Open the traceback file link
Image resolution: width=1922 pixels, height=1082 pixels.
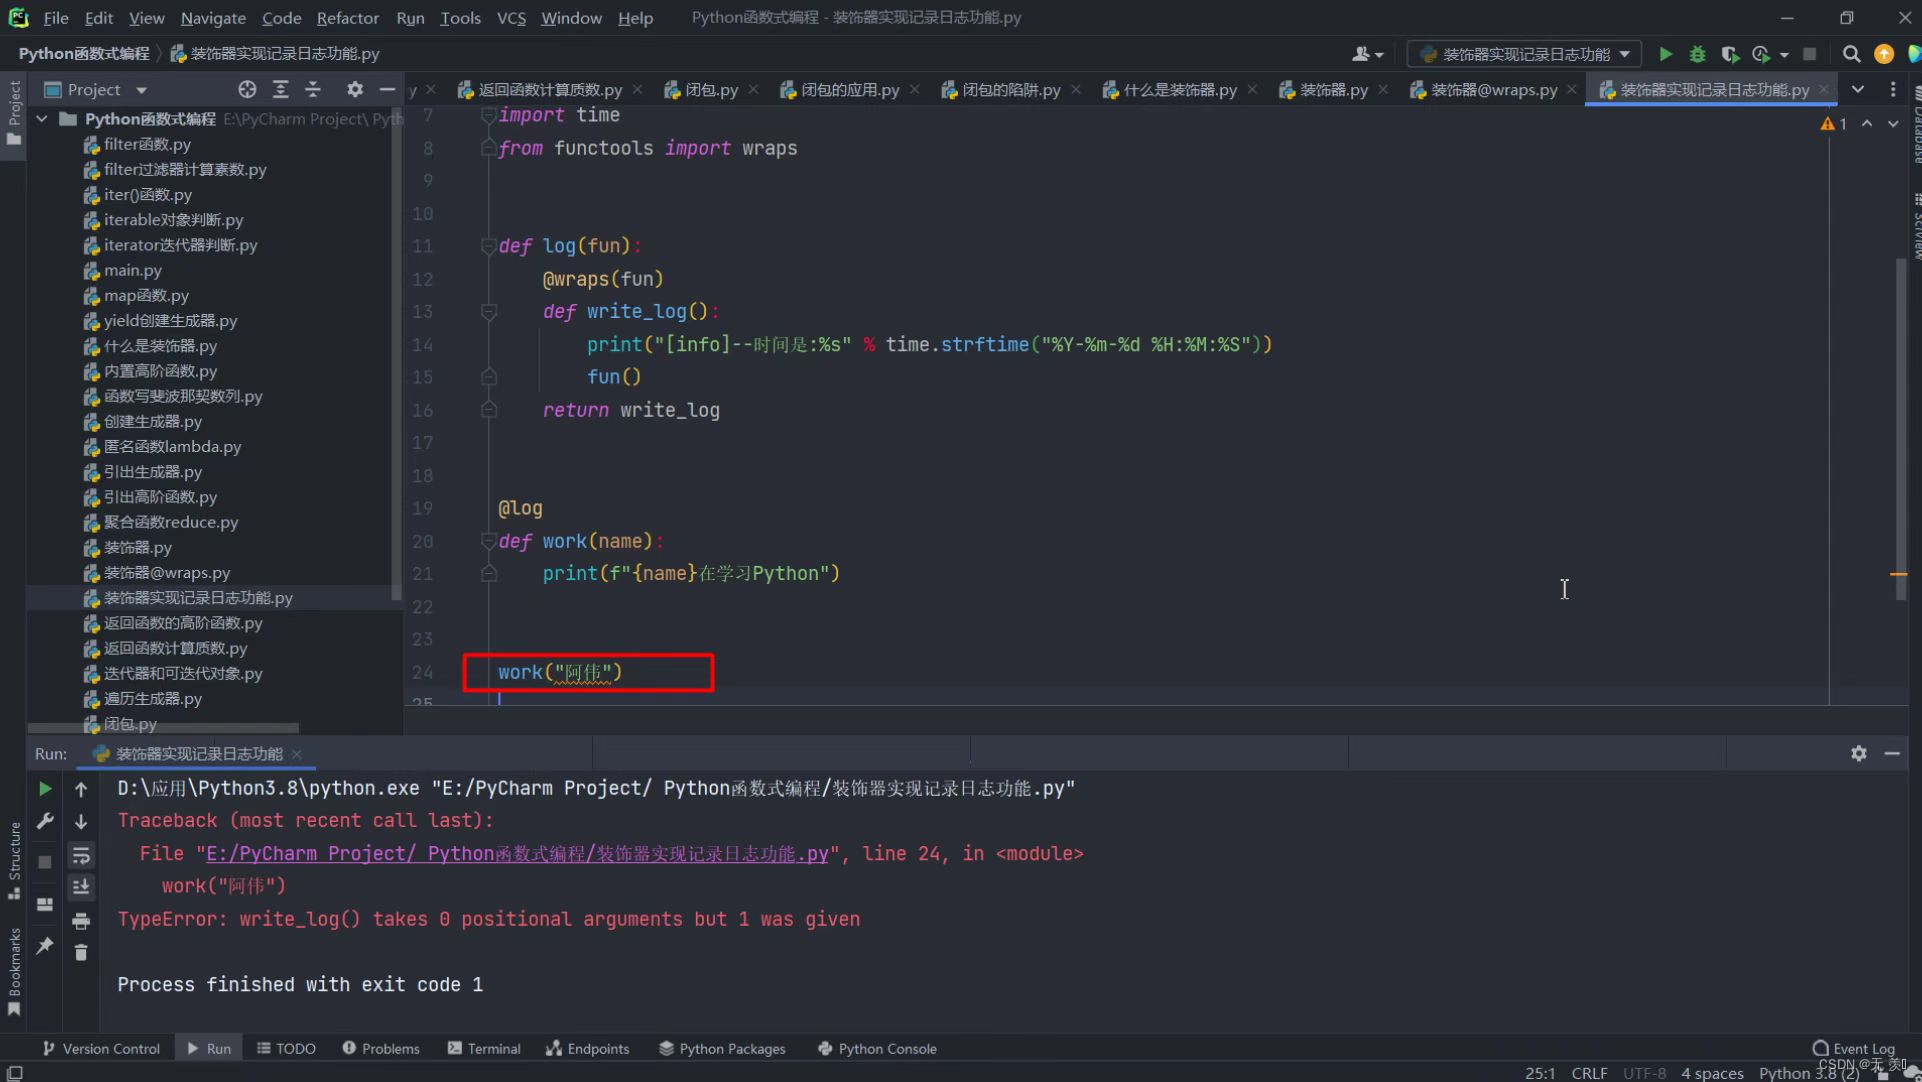click(516, 854)
